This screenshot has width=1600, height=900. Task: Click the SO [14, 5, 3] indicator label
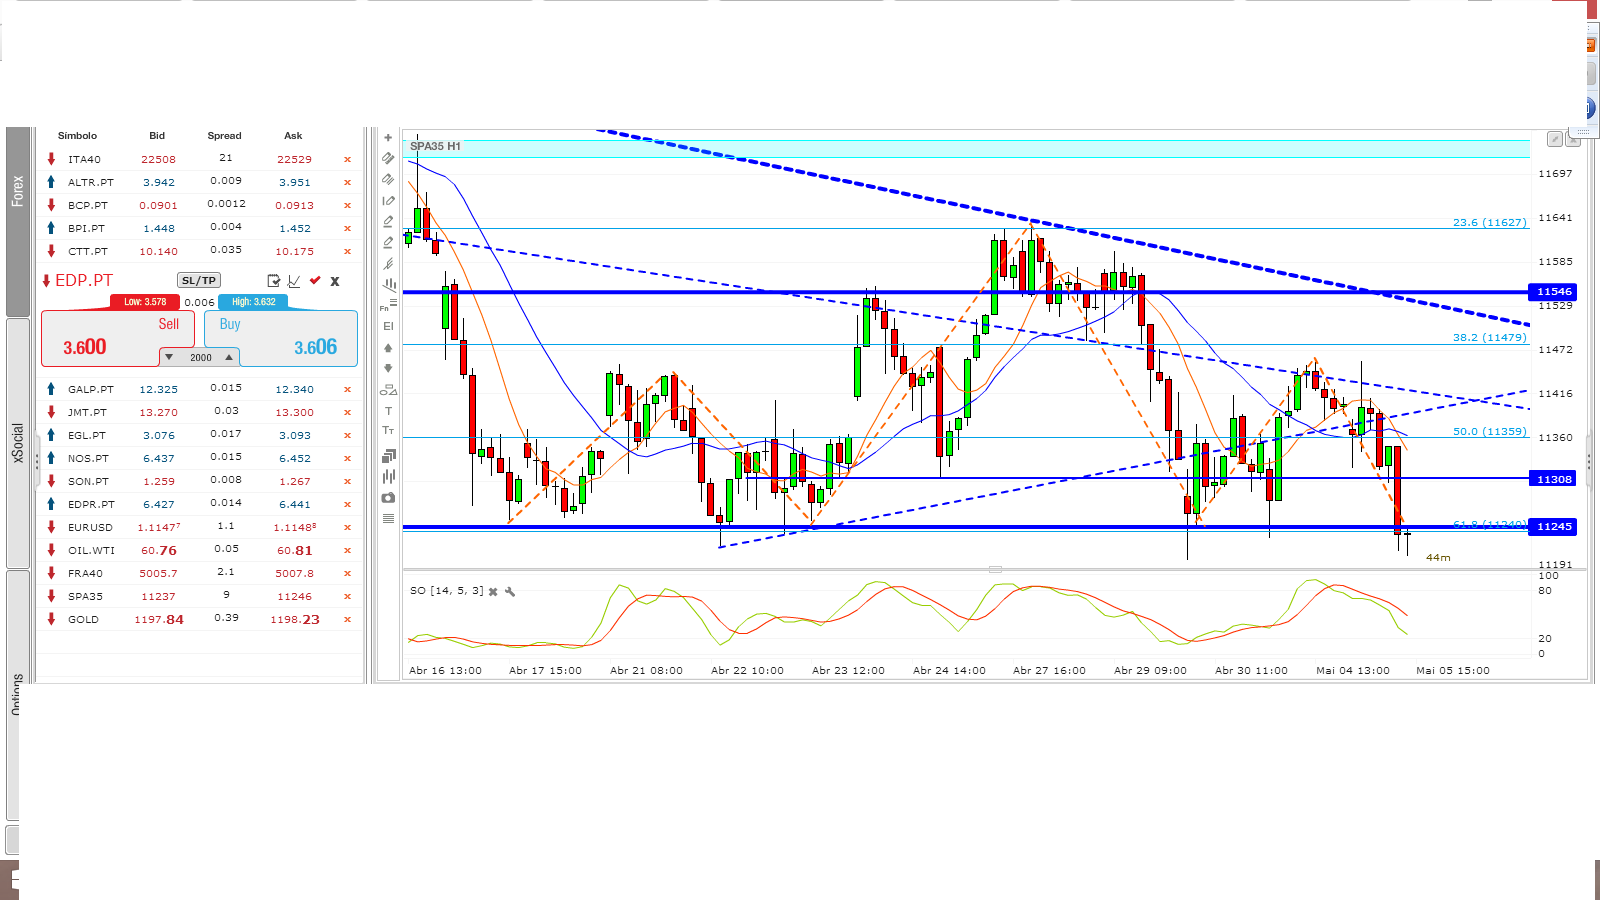coord(447,591)
